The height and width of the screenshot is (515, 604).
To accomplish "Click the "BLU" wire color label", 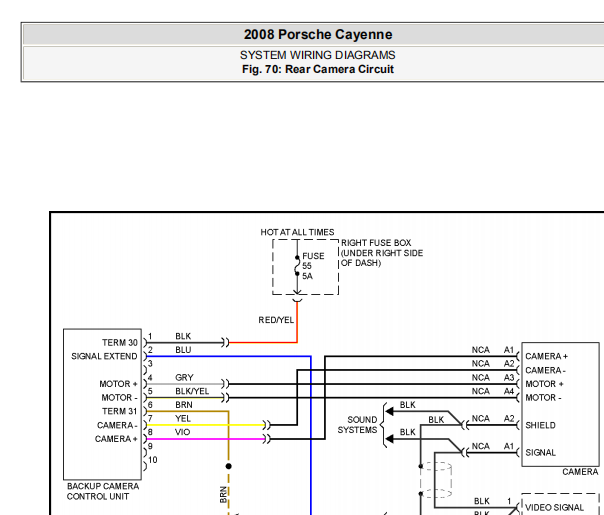I will point(183,350).
